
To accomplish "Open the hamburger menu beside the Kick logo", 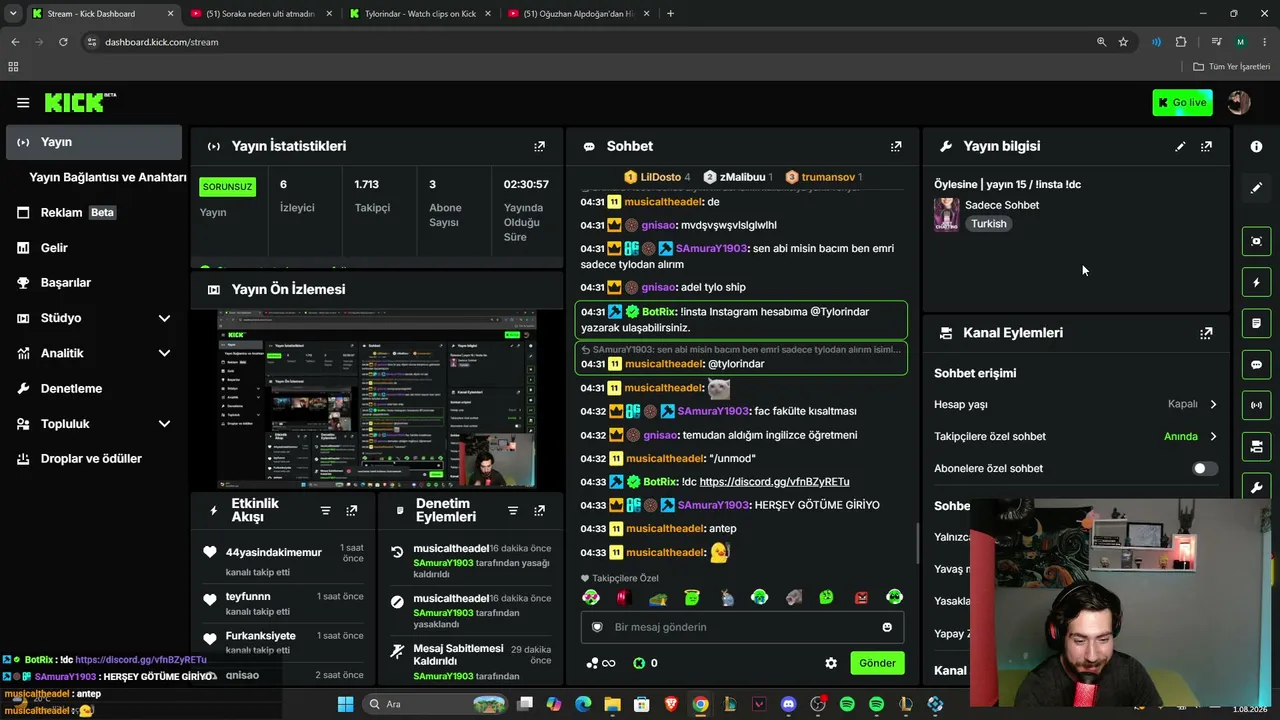I will [23, 103].
